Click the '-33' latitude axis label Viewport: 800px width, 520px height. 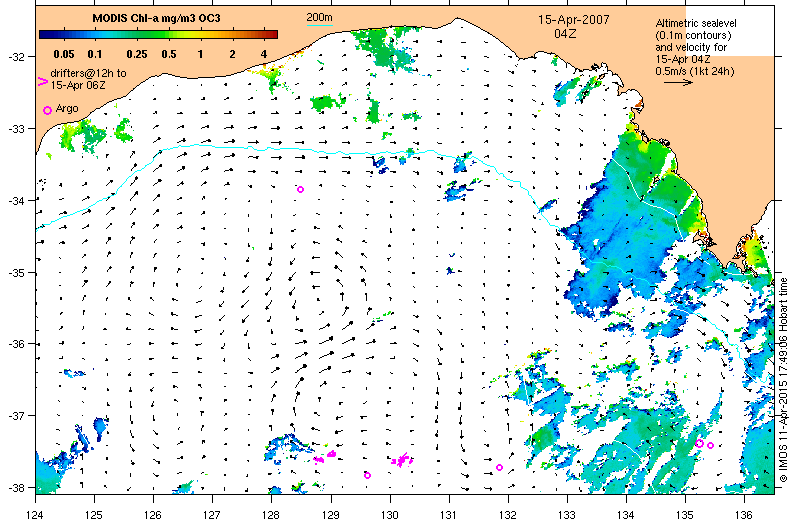[16, 129]
